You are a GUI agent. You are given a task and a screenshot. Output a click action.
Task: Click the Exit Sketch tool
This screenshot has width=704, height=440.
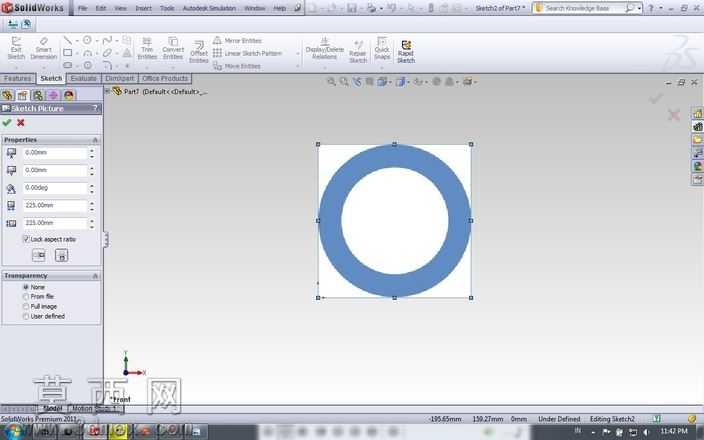pyautogui.click(x=16, y=48)
